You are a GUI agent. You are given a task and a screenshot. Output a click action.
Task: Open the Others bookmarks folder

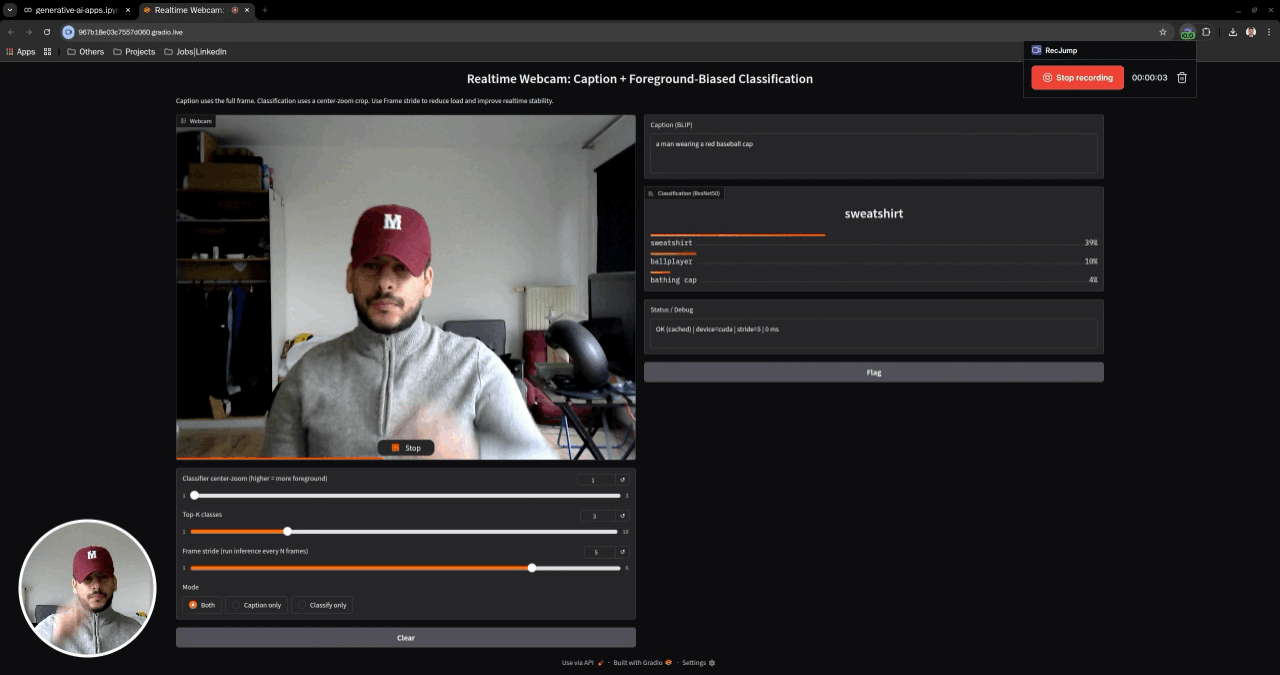coord(85,52)
